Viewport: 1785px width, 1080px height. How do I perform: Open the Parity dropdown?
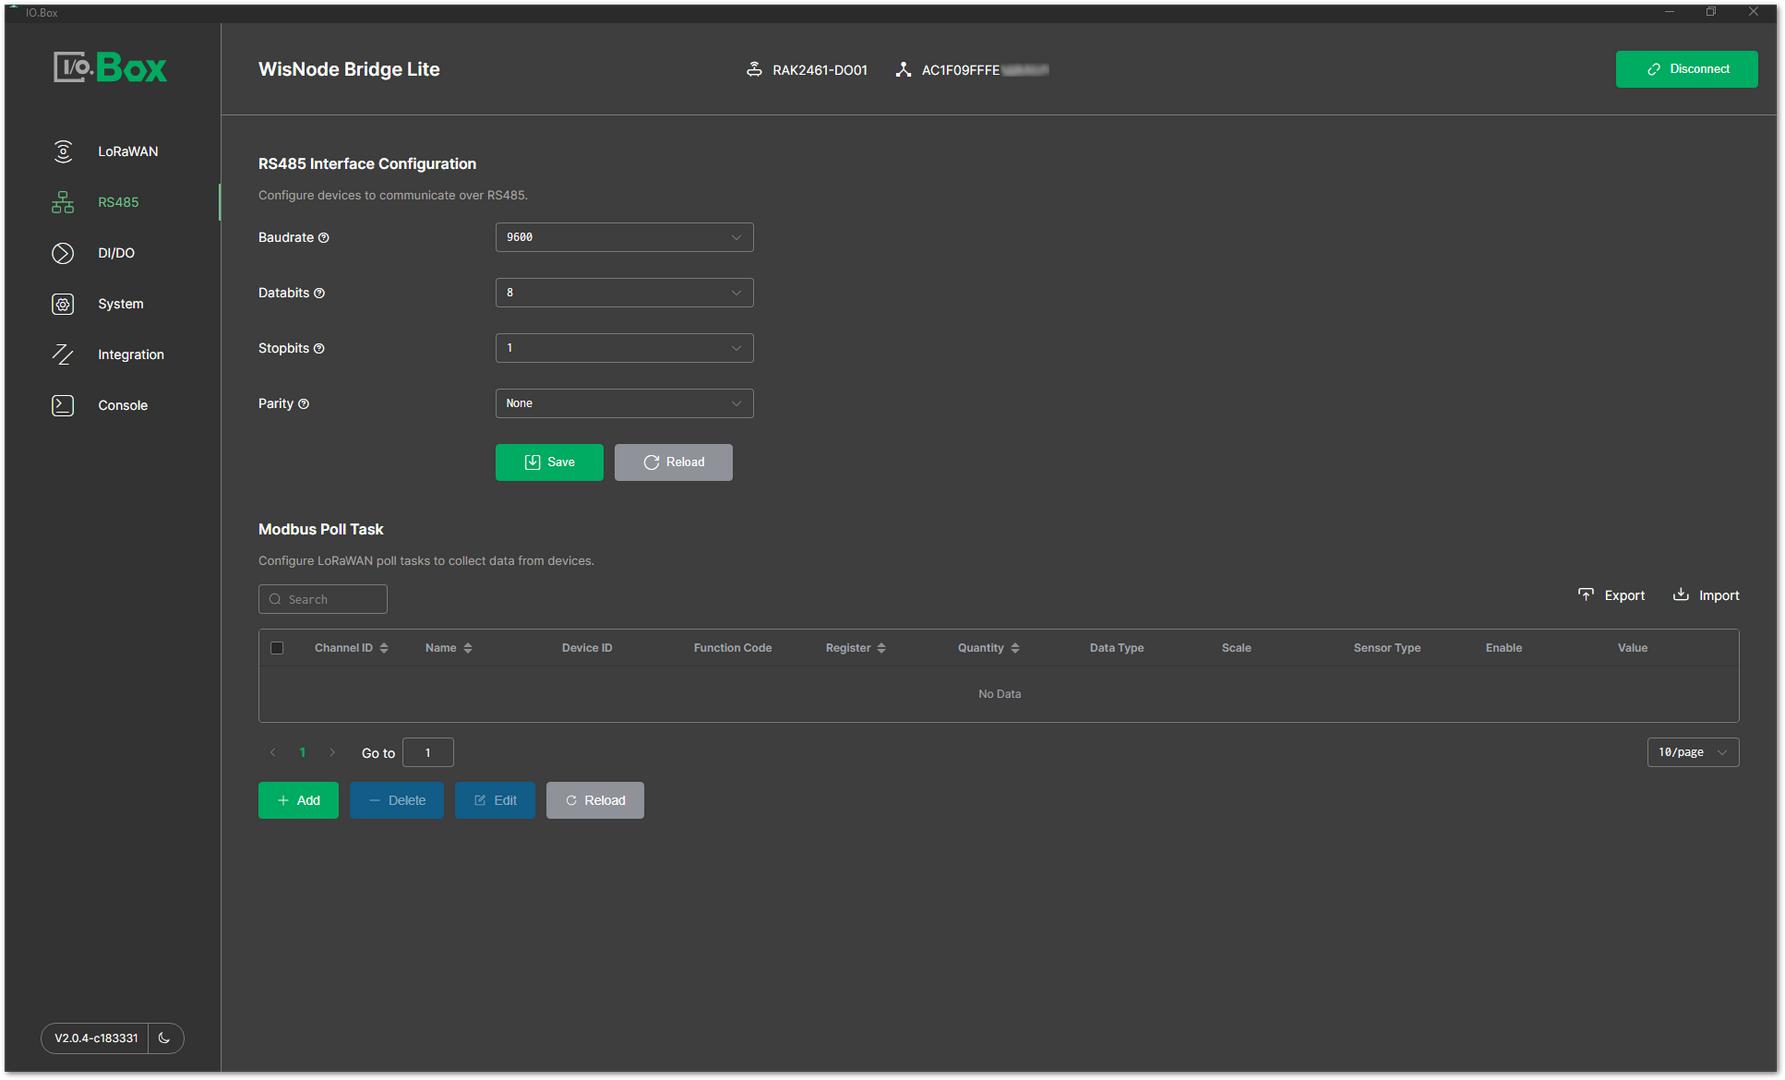click(624, 403)
